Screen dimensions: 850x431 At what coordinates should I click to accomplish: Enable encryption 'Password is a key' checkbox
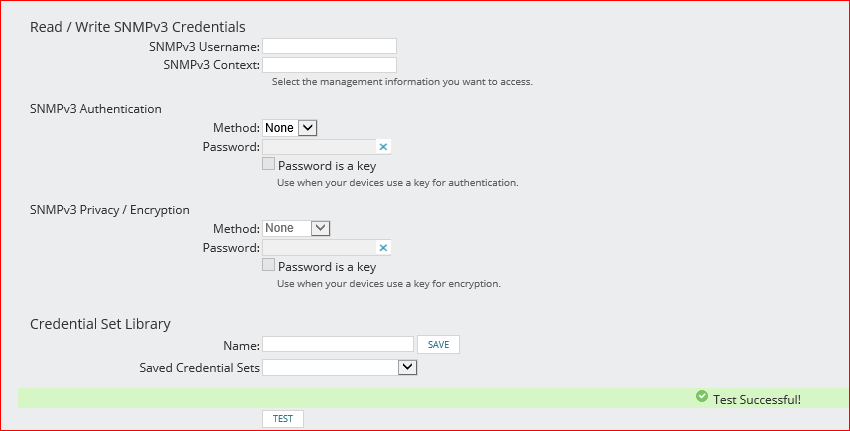click(x=268, y=266)
